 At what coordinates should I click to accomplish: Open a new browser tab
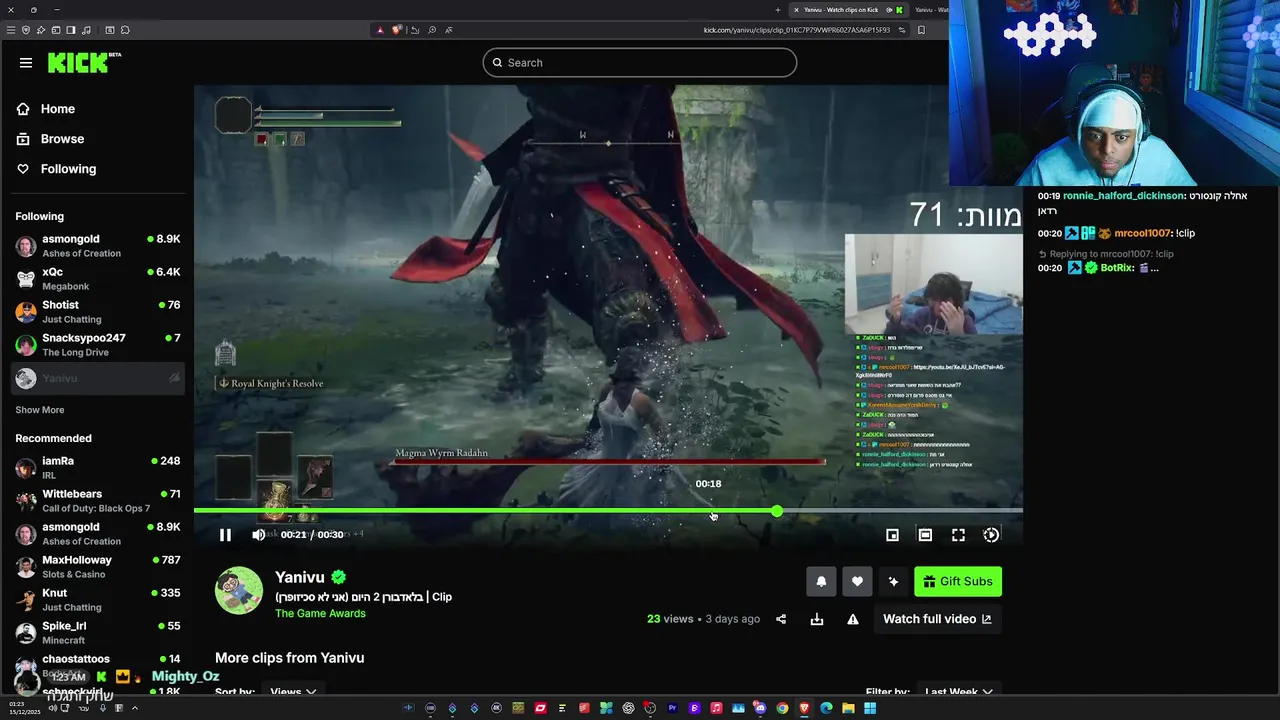click(778, 10)
